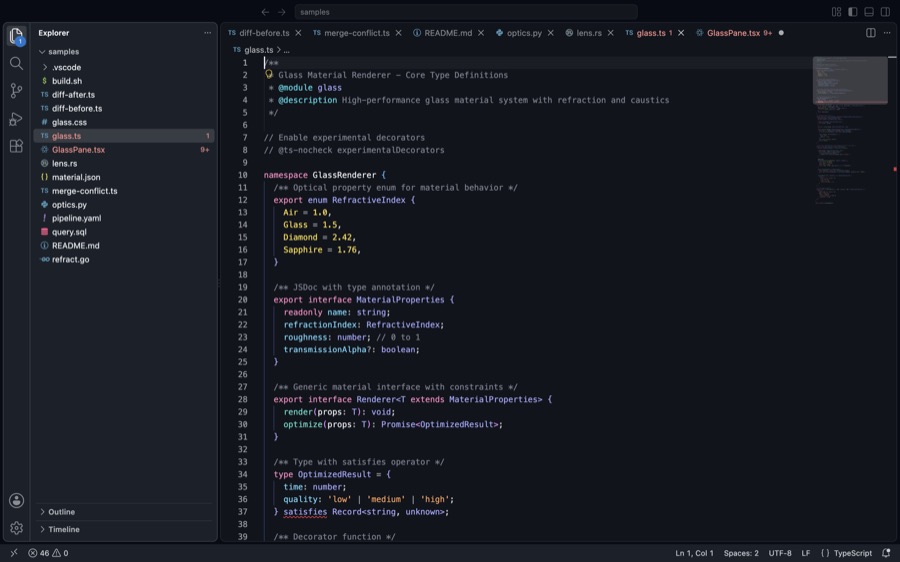Screen dimensions: 900x562
Task: Open the Extensions view icon
Action: click(16, 146)
